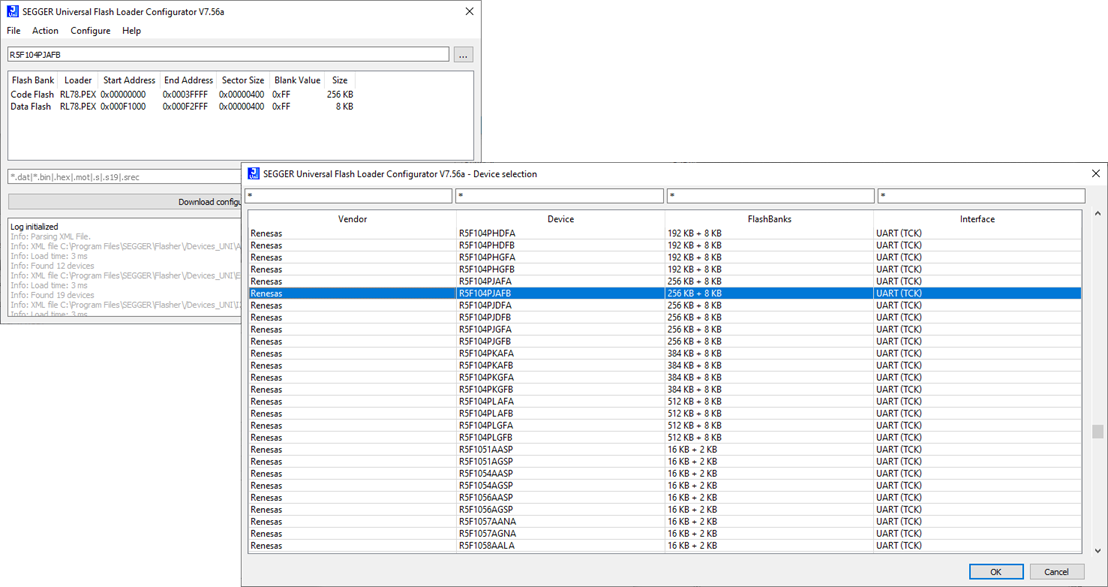Image resolution: width=1108 pixels, height=587 pixels.
Task: Click the FlashBanks filter field
Action: [x=770, y=196]
